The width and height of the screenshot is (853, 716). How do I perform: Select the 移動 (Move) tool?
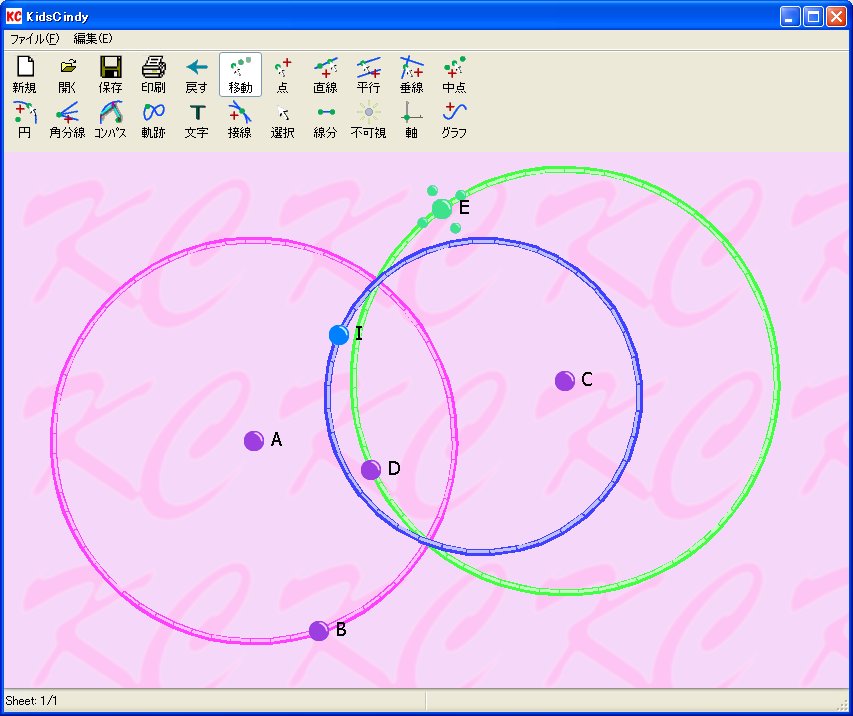pos(240,74)
